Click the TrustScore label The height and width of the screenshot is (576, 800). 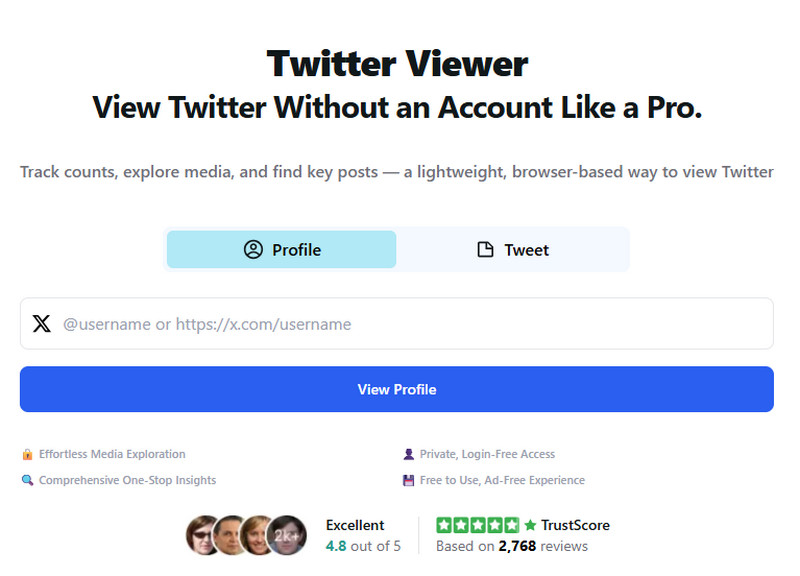pos(575,525)
